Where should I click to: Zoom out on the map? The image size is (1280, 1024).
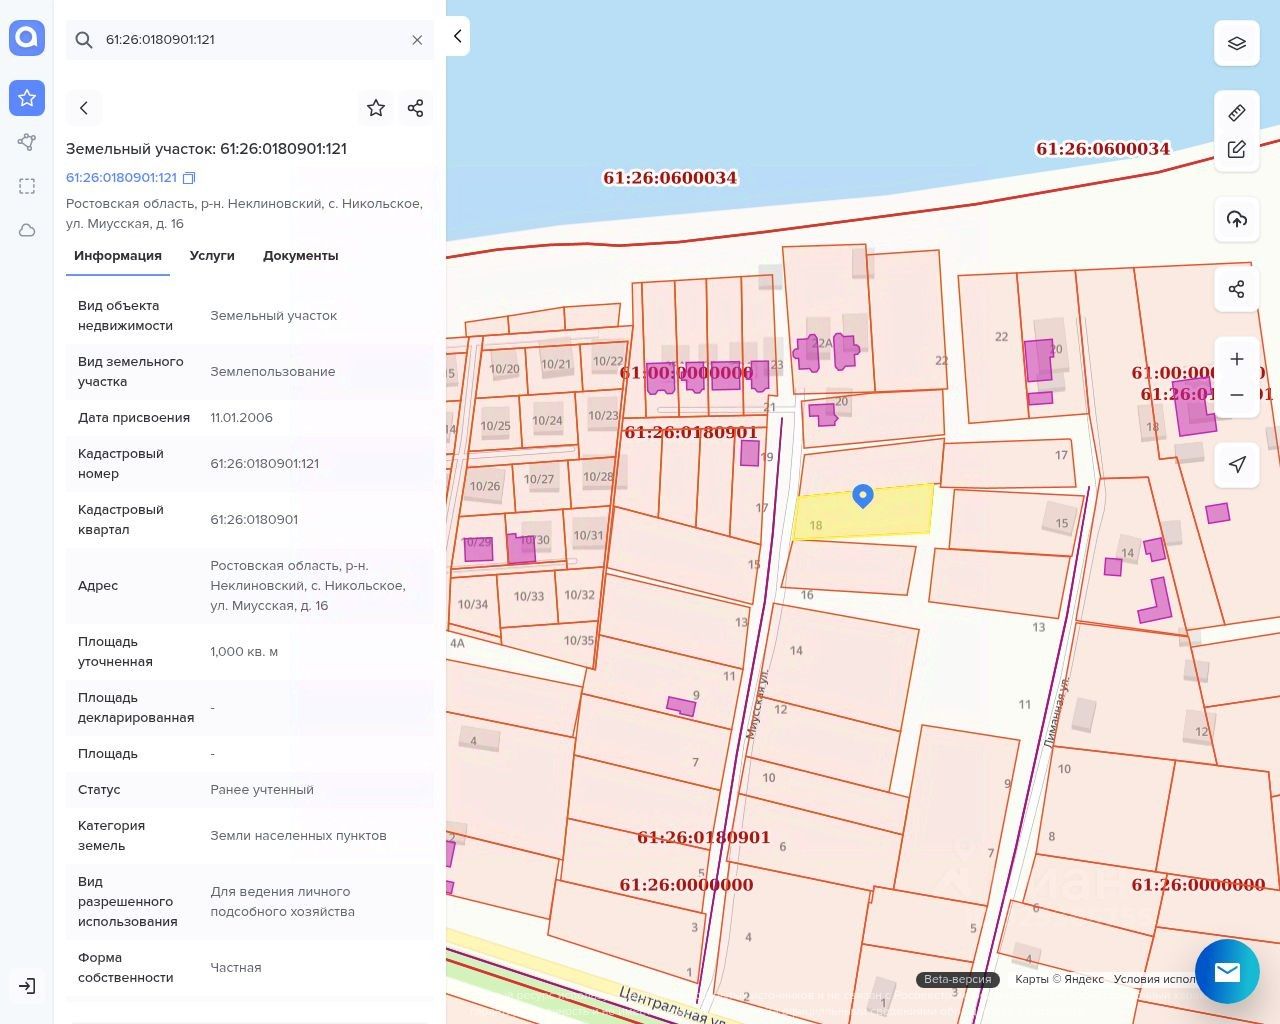pos(1236,395)
